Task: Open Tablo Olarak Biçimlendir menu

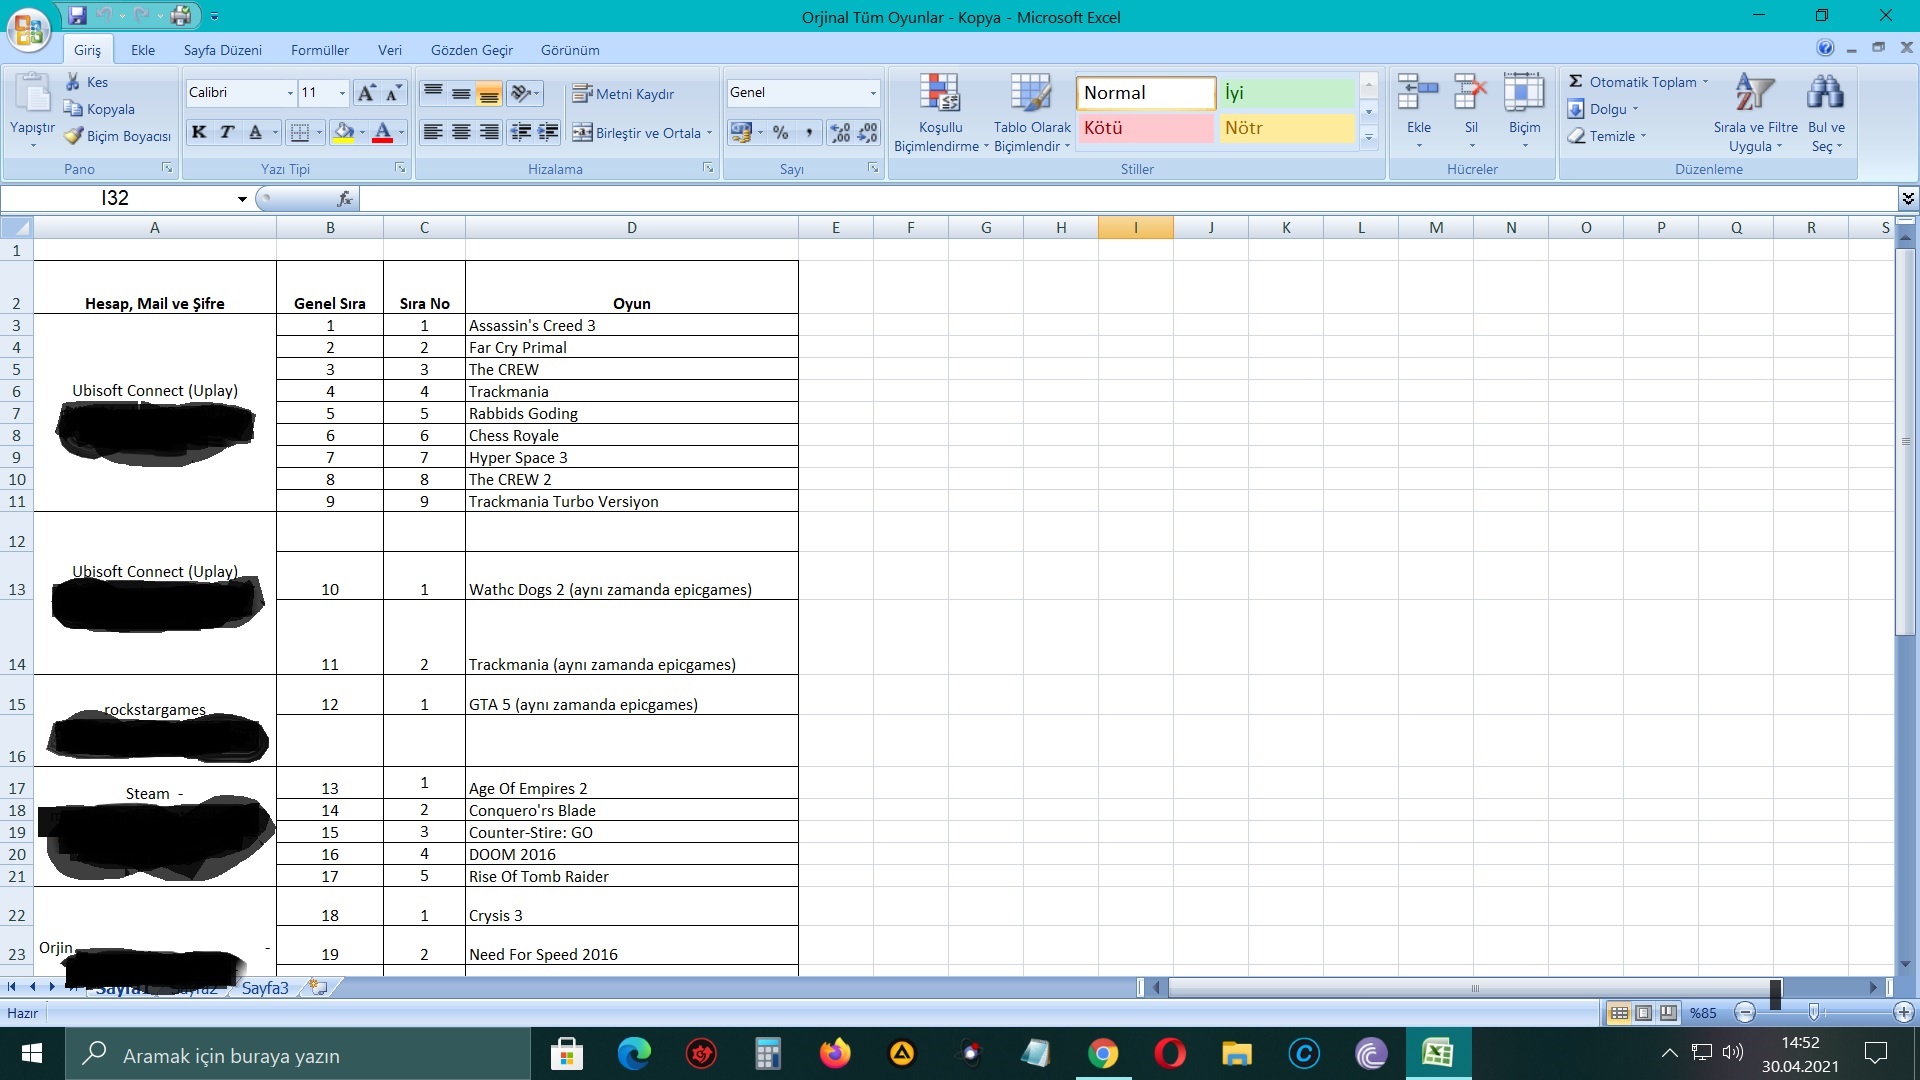Action: (x=1032, y=113)
